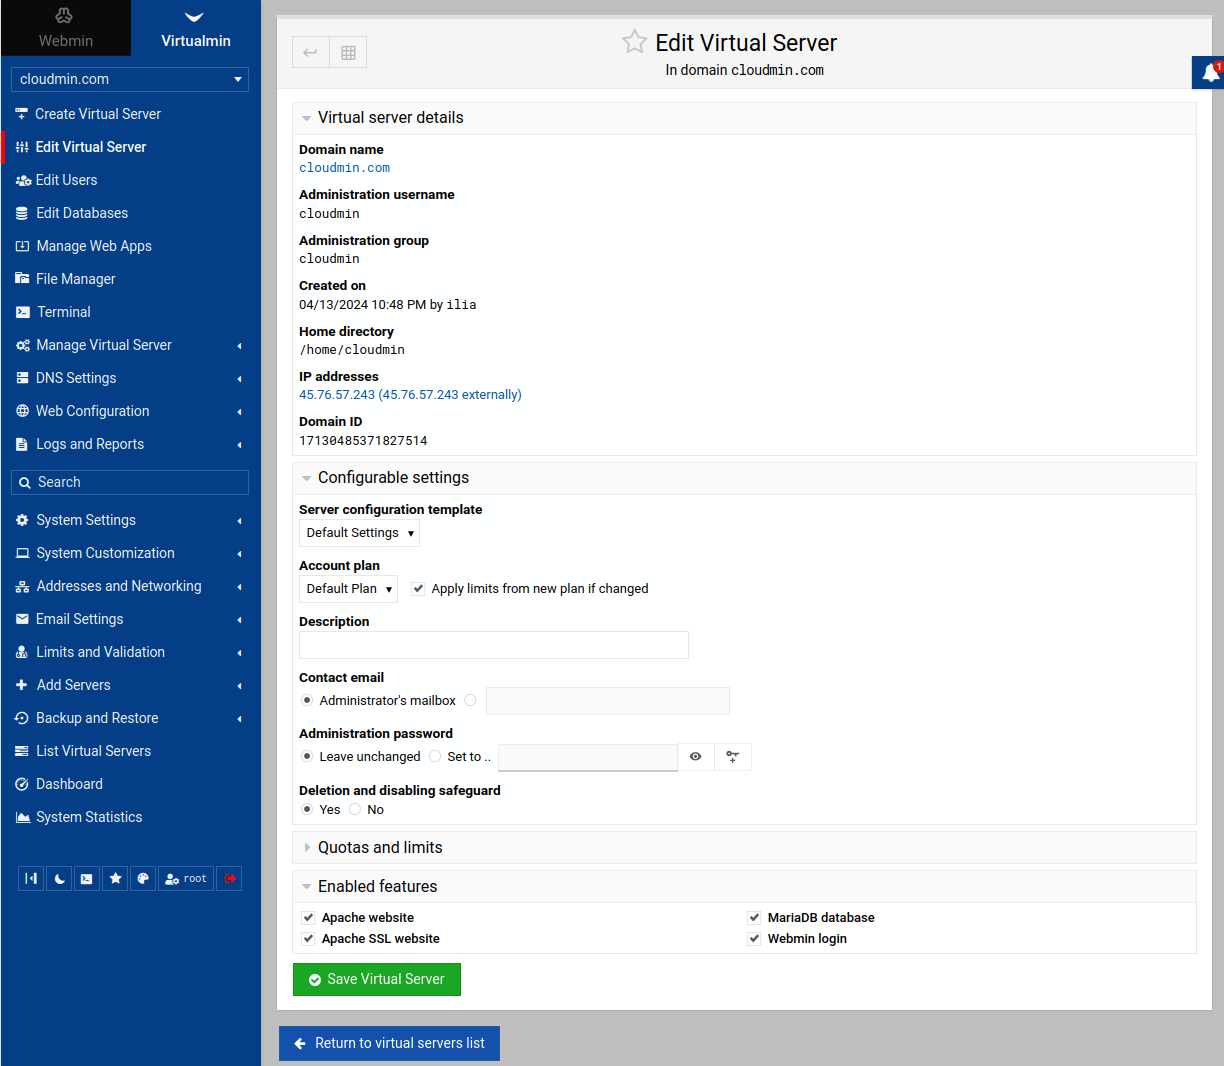Select No for deletion safeguard
The height and width of the screenshot is (1066, 1224).
(x=355, y=810)
